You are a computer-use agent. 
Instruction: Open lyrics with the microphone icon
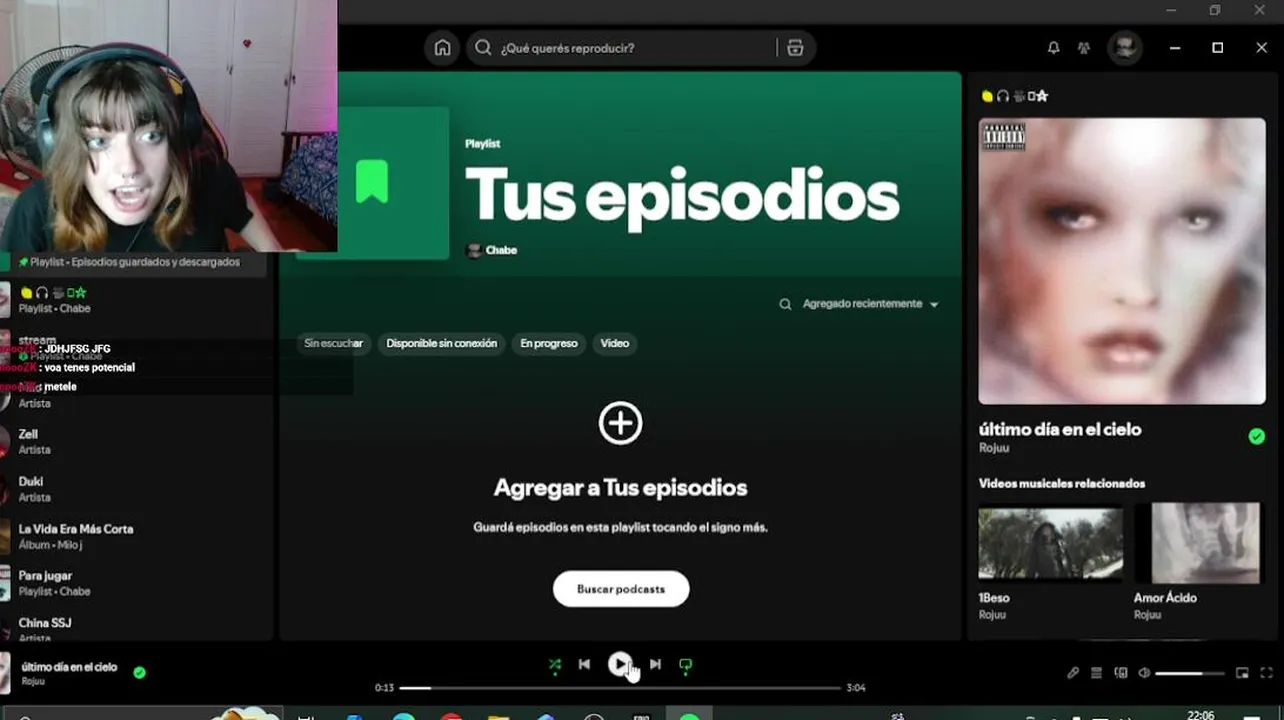[1073, 673]
